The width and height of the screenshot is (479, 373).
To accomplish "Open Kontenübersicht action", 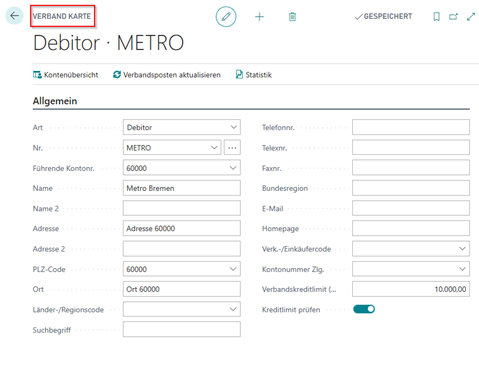I will point(66,75).
